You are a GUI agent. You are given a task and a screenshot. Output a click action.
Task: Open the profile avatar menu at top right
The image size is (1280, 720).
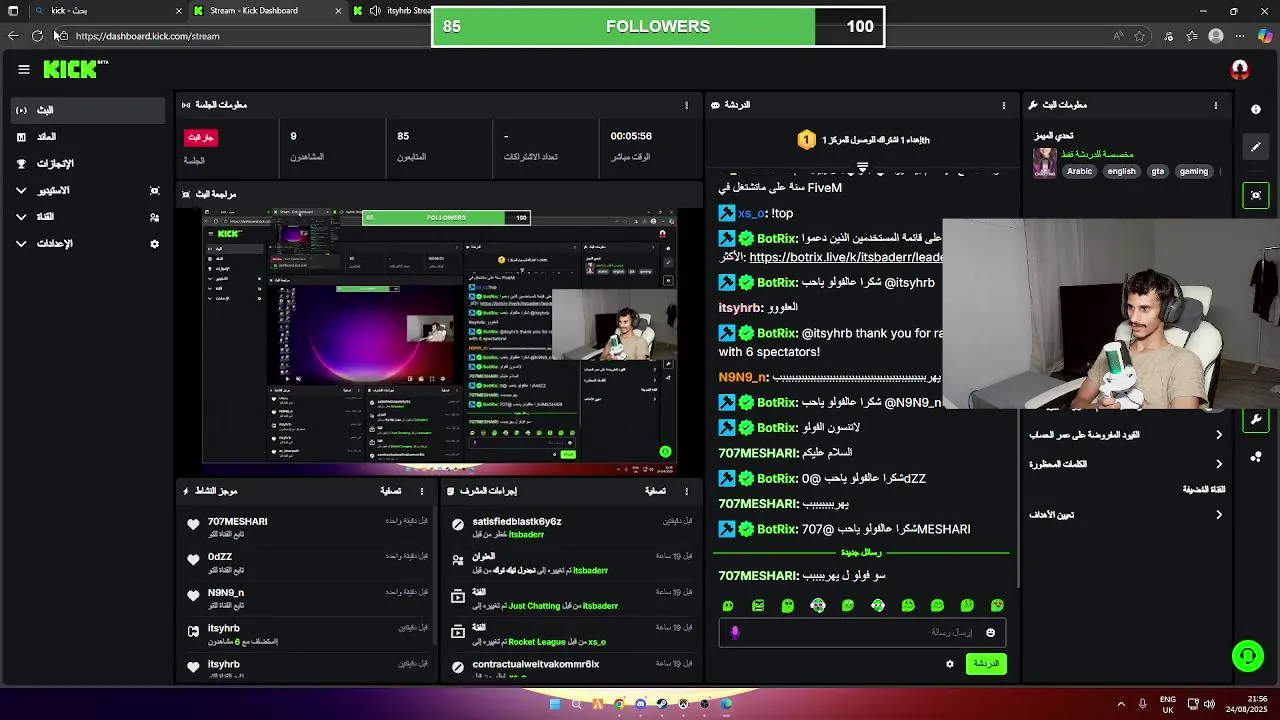(x=1240, y=69)
